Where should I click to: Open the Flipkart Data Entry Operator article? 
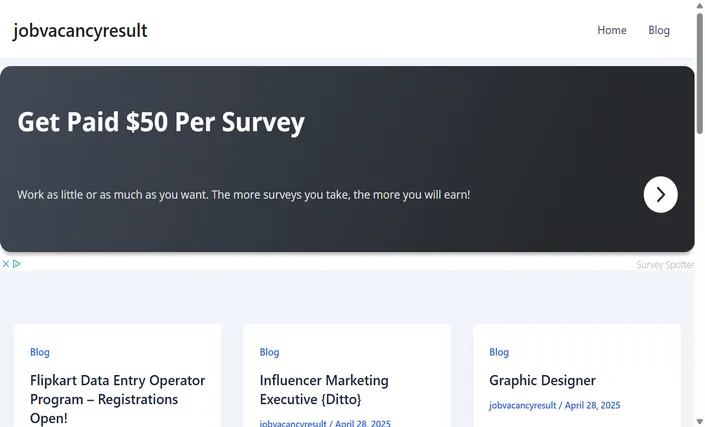[x=117, y=399]
